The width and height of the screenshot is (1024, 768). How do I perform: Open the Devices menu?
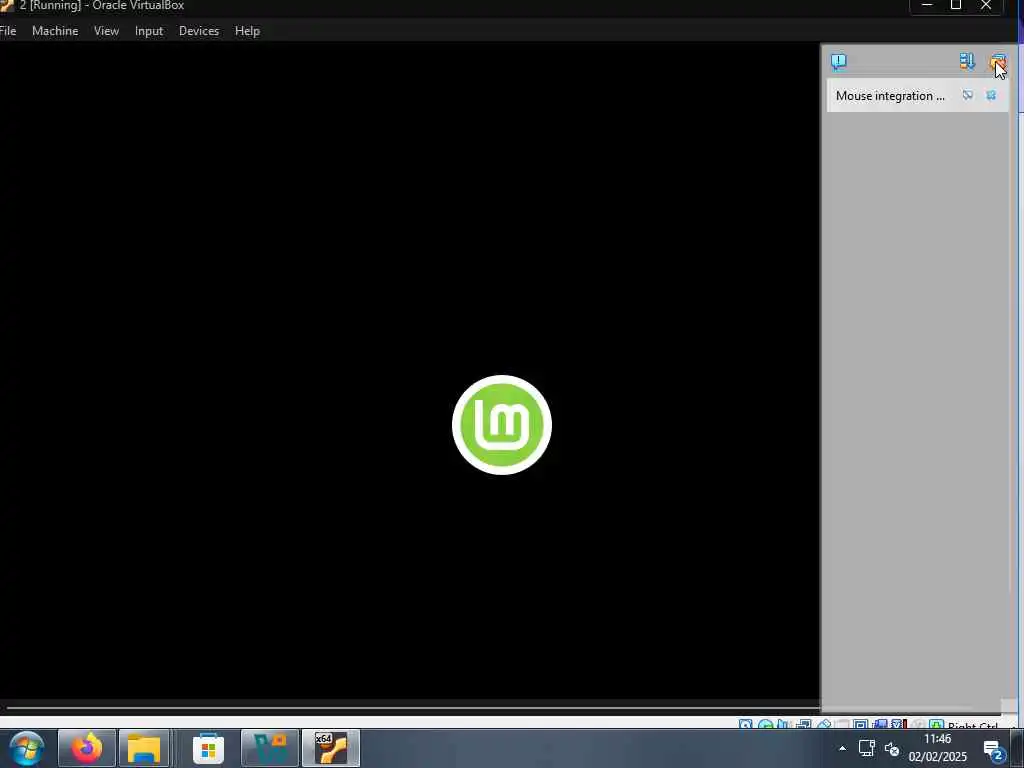(199, 31)
